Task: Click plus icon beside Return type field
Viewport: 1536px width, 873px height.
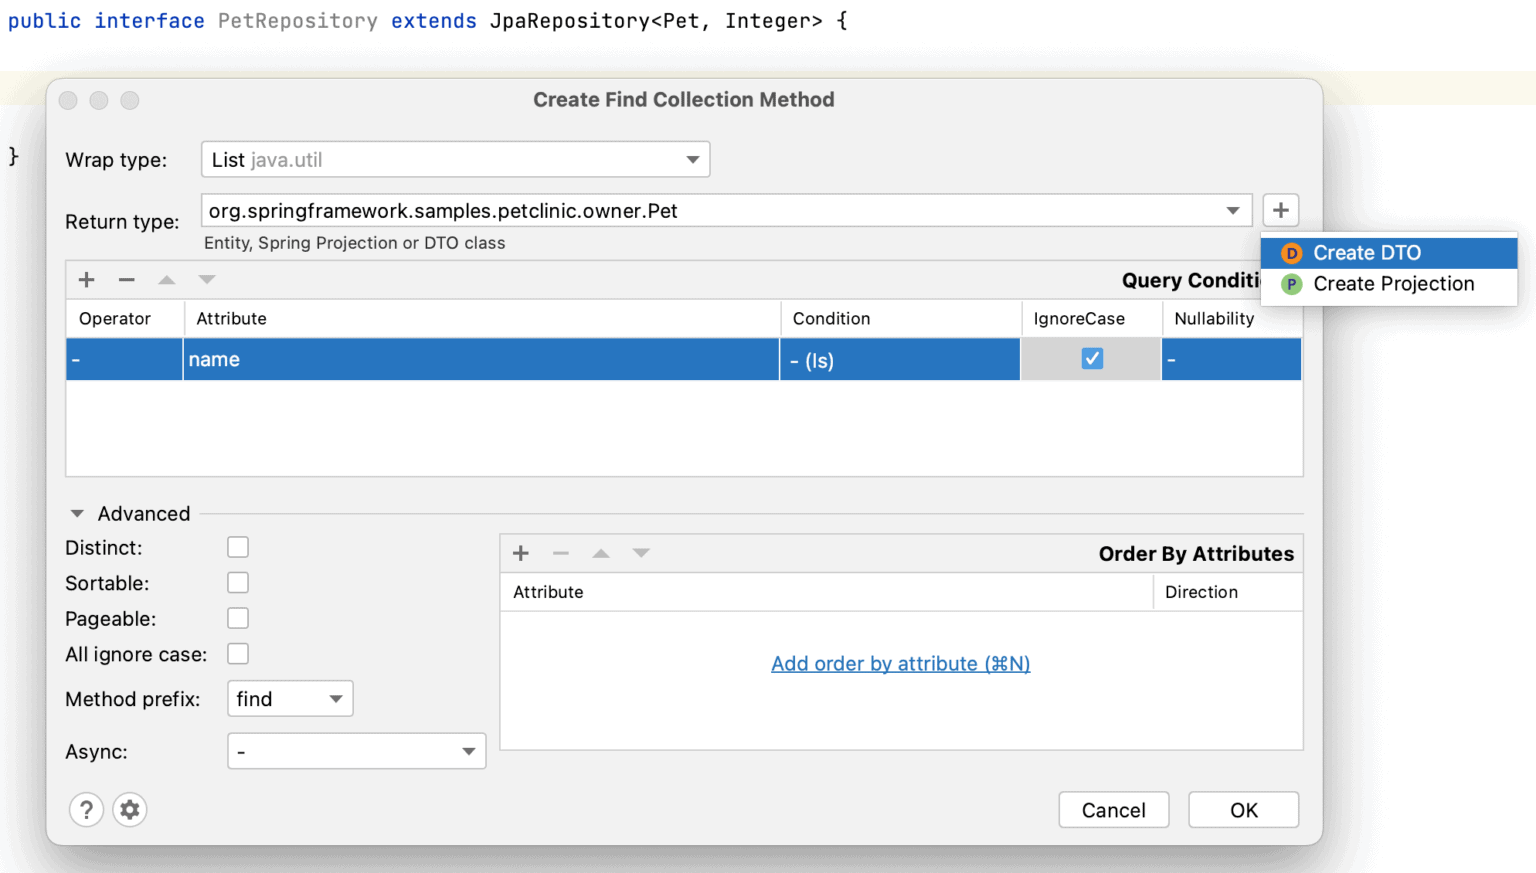Action: [1281, 210]
